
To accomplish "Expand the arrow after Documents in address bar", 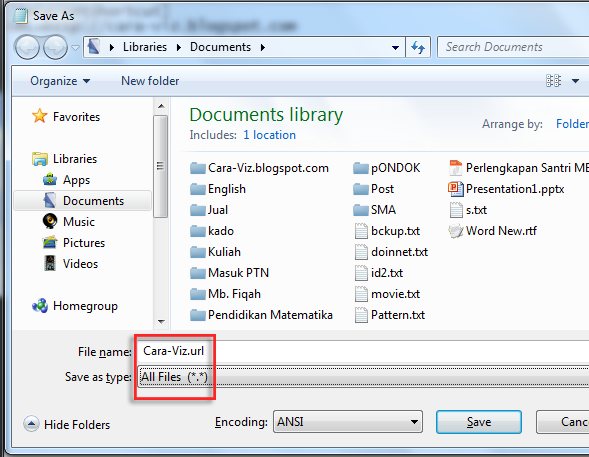I will tap(263, 47).
